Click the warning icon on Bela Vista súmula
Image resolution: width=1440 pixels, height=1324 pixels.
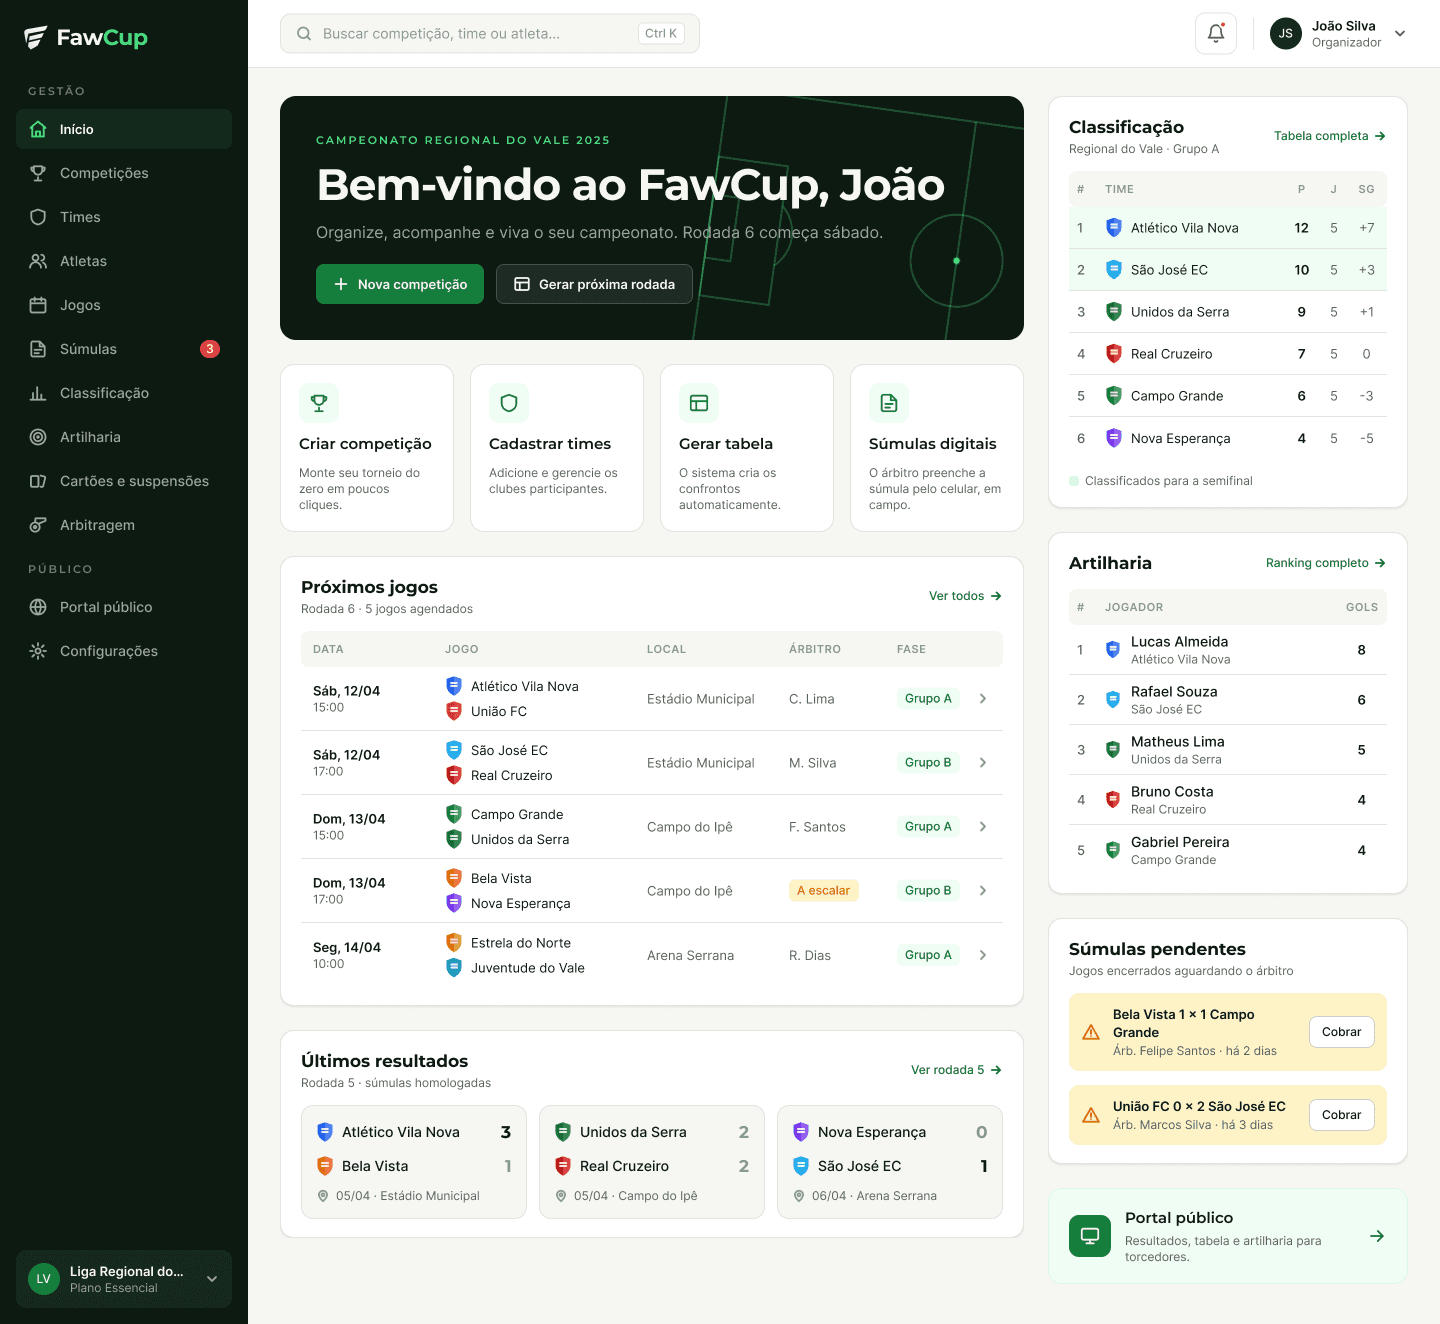tap(1091, 1032)
